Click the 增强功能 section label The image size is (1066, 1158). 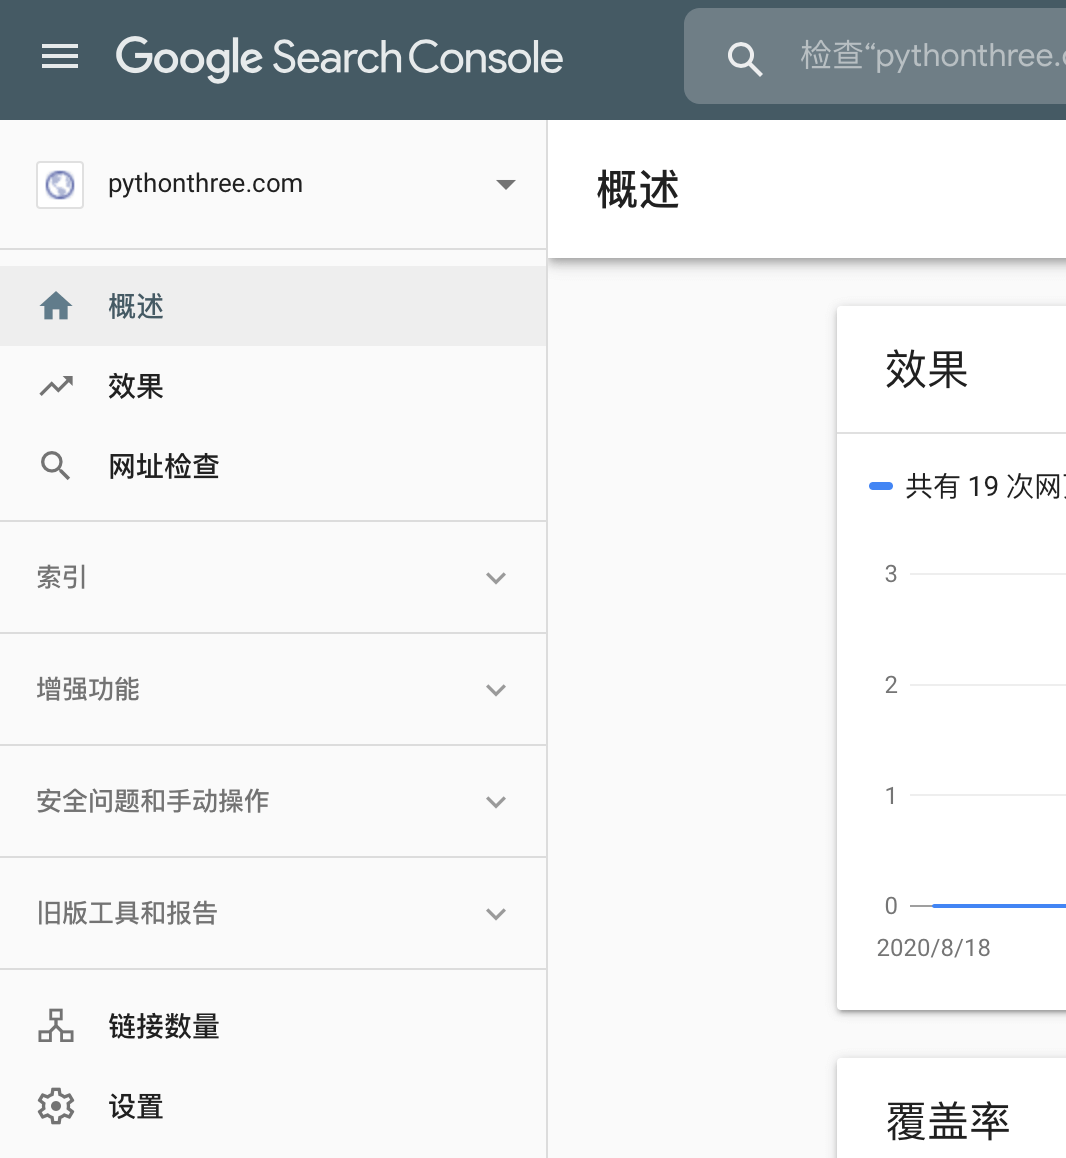click(88, 689)
